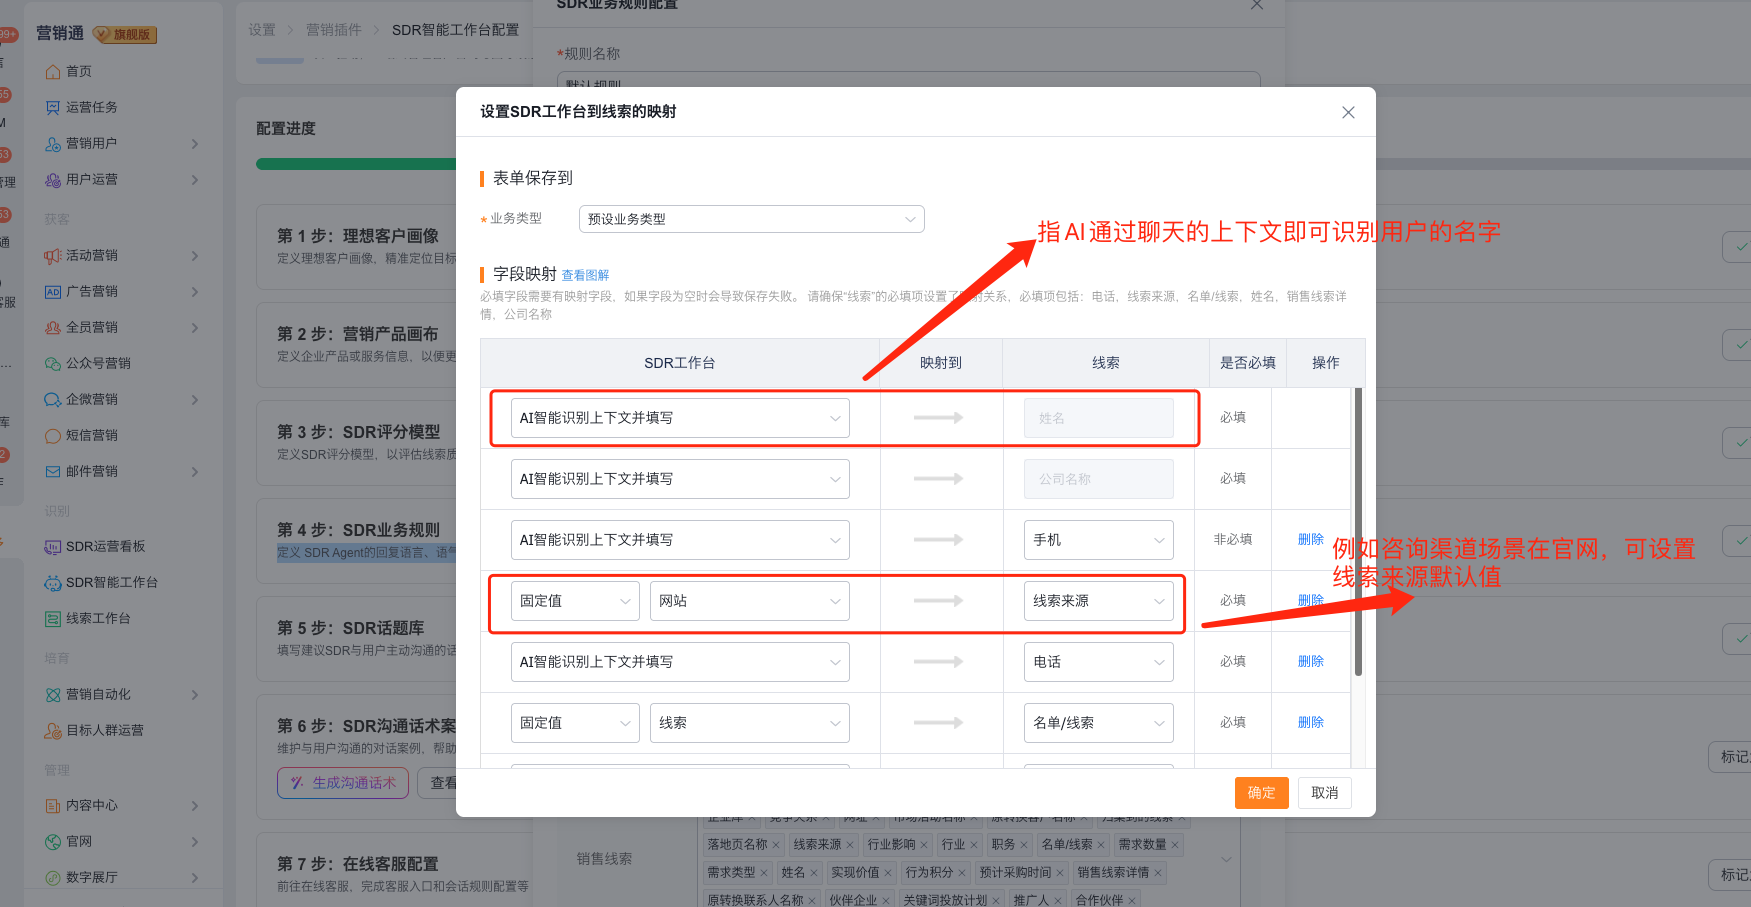Image resolution: width=1751 pixels, height=907 pixels.
Task: Click the 官网 globe icon in sidebar
Action: coord(53,842)
